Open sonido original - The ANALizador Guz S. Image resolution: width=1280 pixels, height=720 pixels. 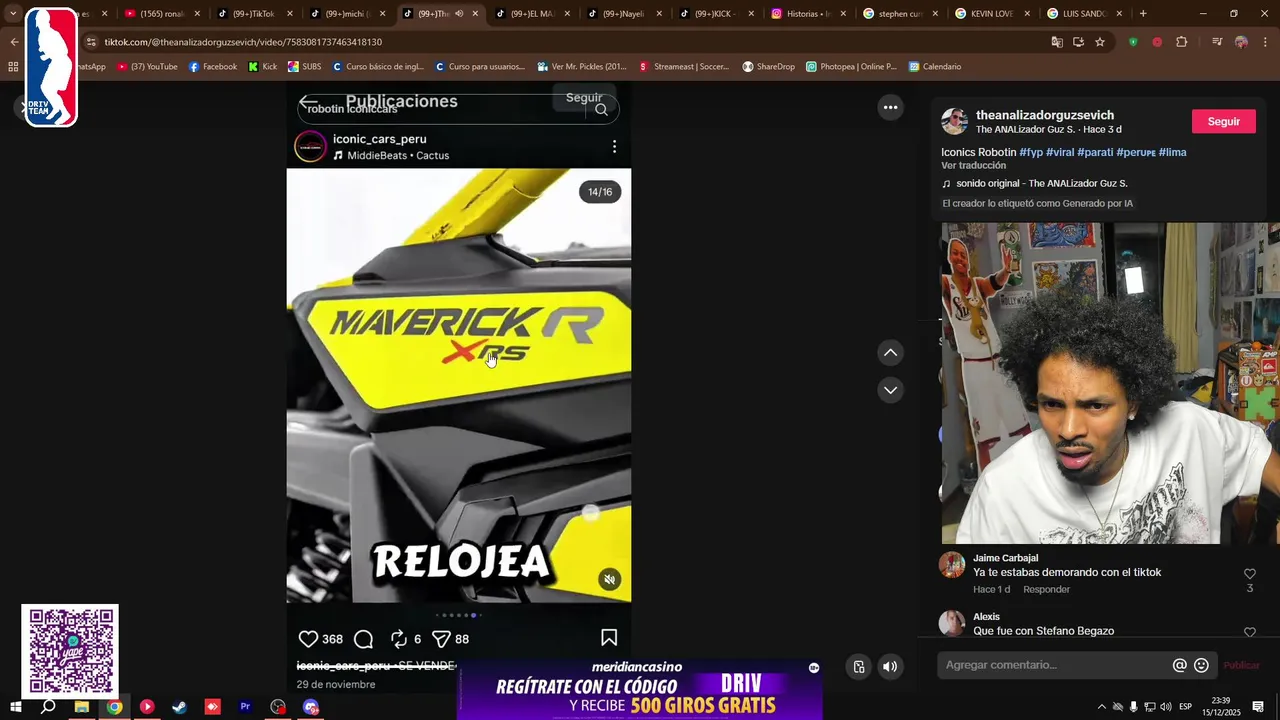(1041, 184)
